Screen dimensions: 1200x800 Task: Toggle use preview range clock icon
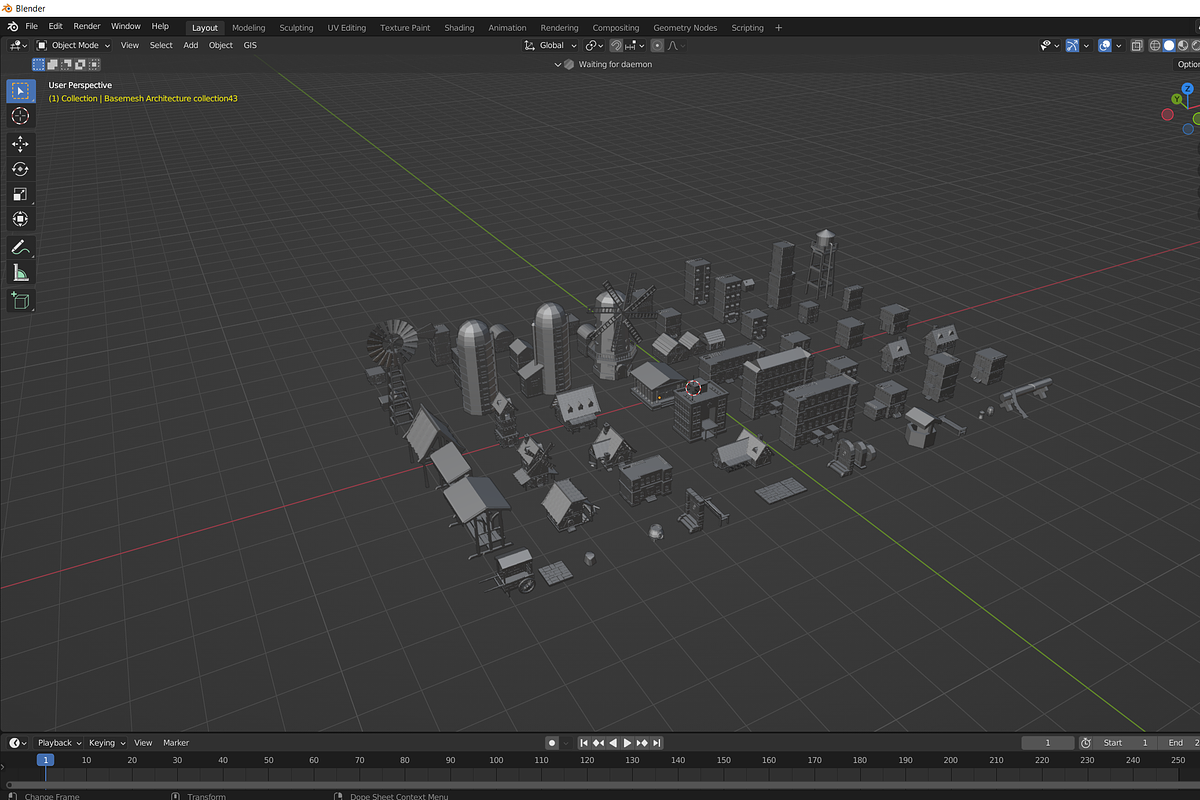(x=1086, y=743)
